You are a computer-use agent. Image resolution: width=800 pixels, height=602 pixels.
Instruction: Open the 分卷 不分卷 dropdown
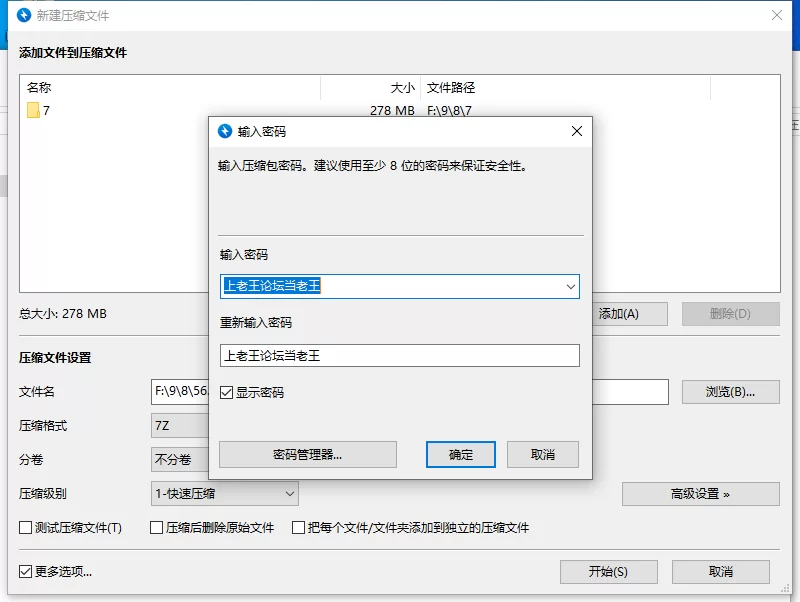coord(180,460)
